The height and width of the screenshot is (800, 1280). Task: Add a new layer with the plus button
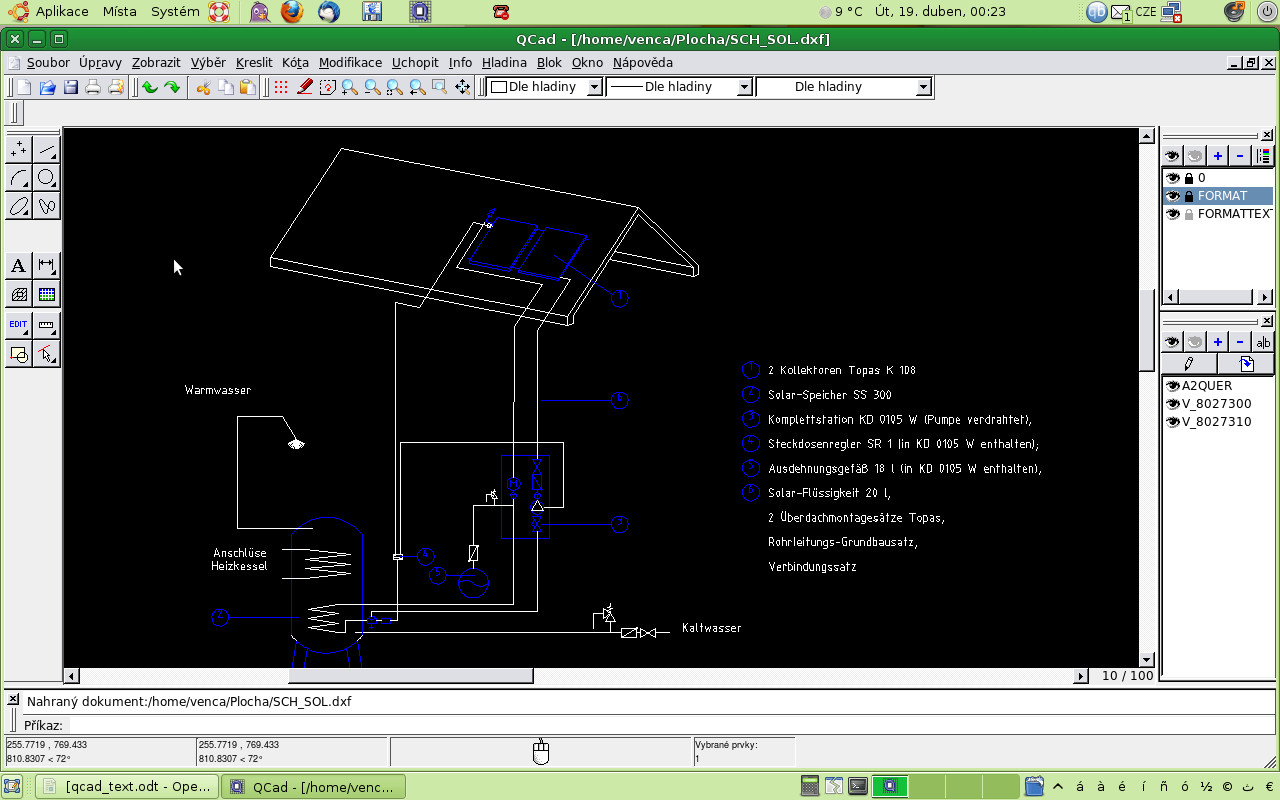click(x=1217, y=156)
